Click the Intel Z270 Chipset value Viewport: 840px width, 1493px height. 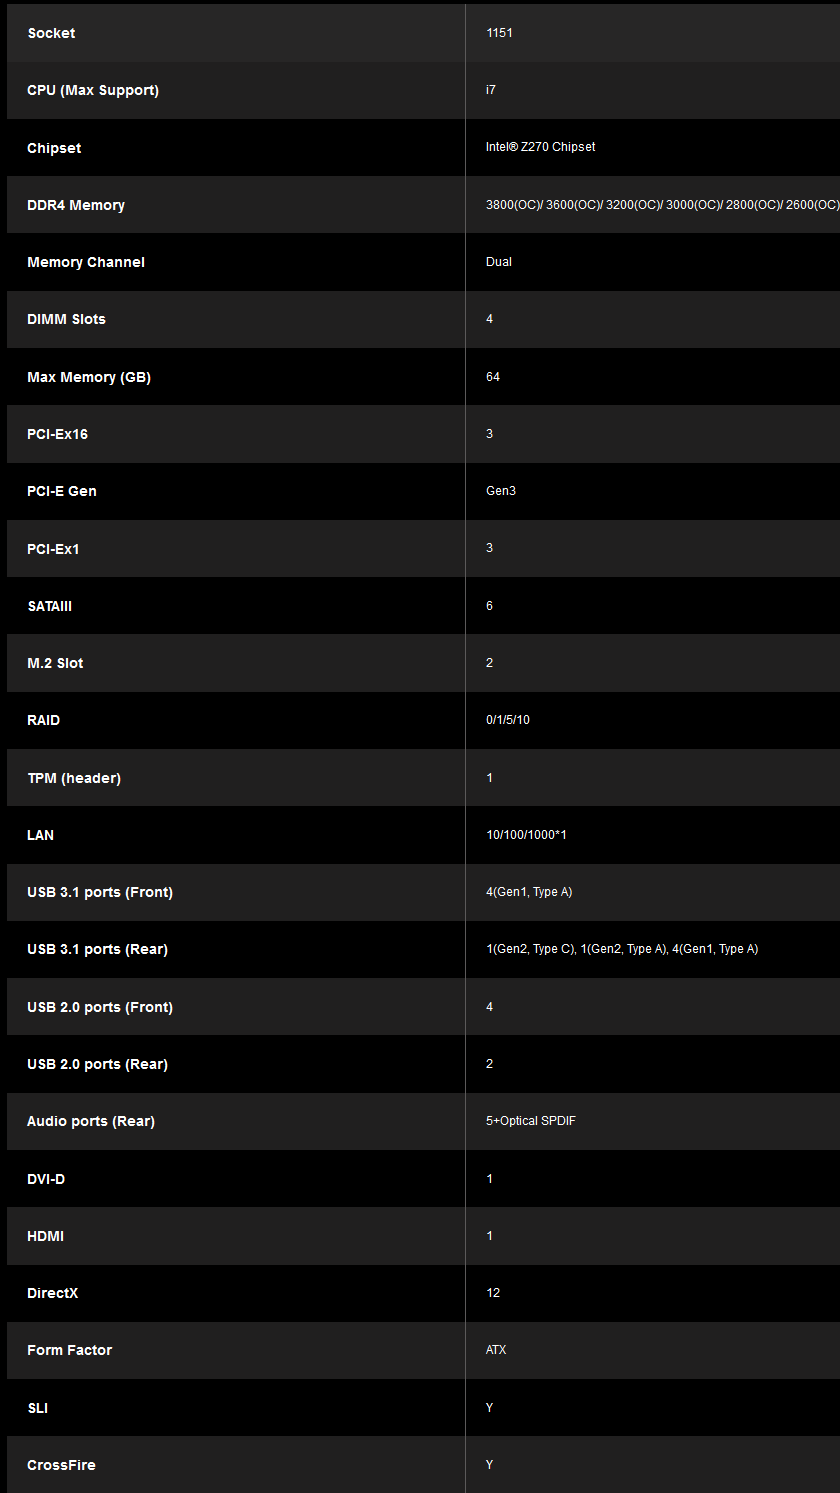pyautogui.click(x=540, y=147)
